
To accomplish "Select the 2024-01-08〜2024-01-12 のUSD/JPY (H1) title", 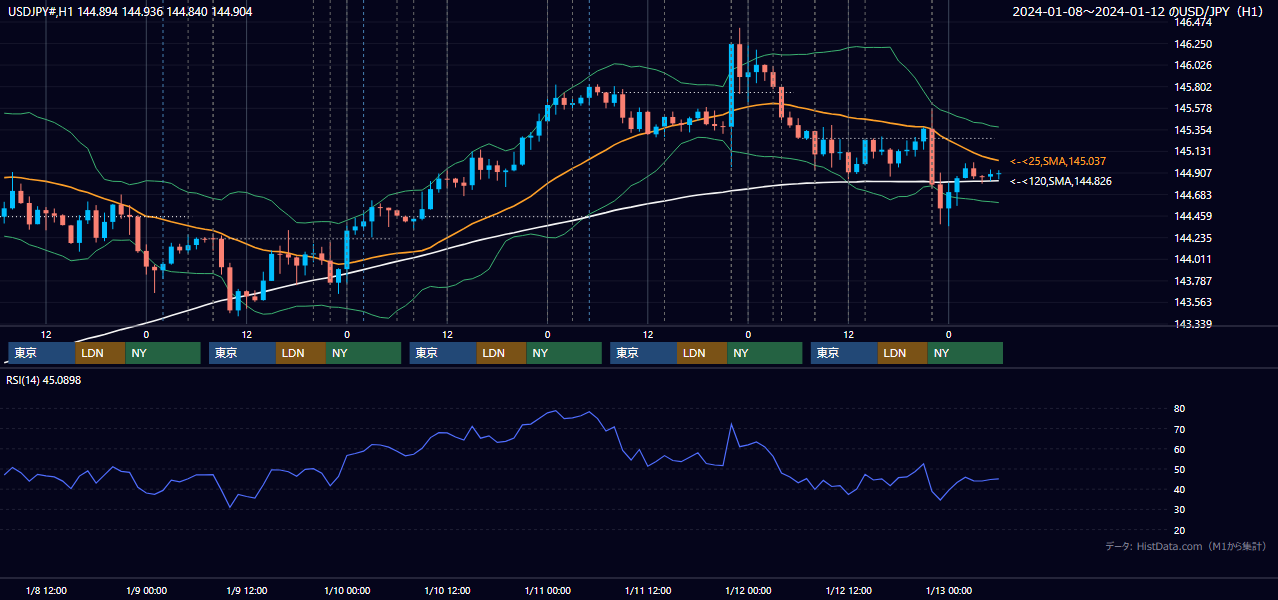I will click(1139, 11).
